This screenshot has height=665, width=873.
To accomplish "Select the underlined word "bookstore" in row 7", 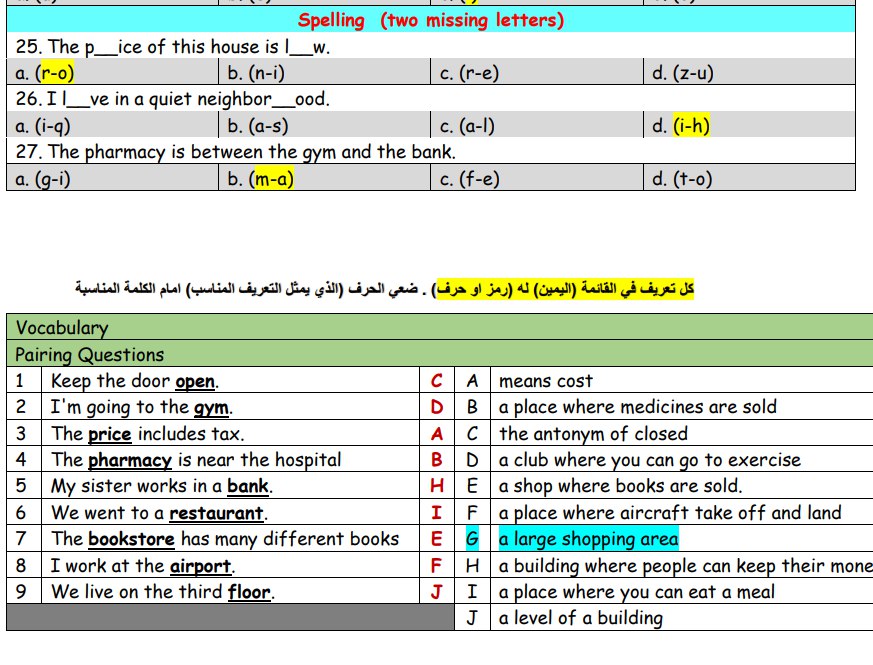I will point(131,539).
